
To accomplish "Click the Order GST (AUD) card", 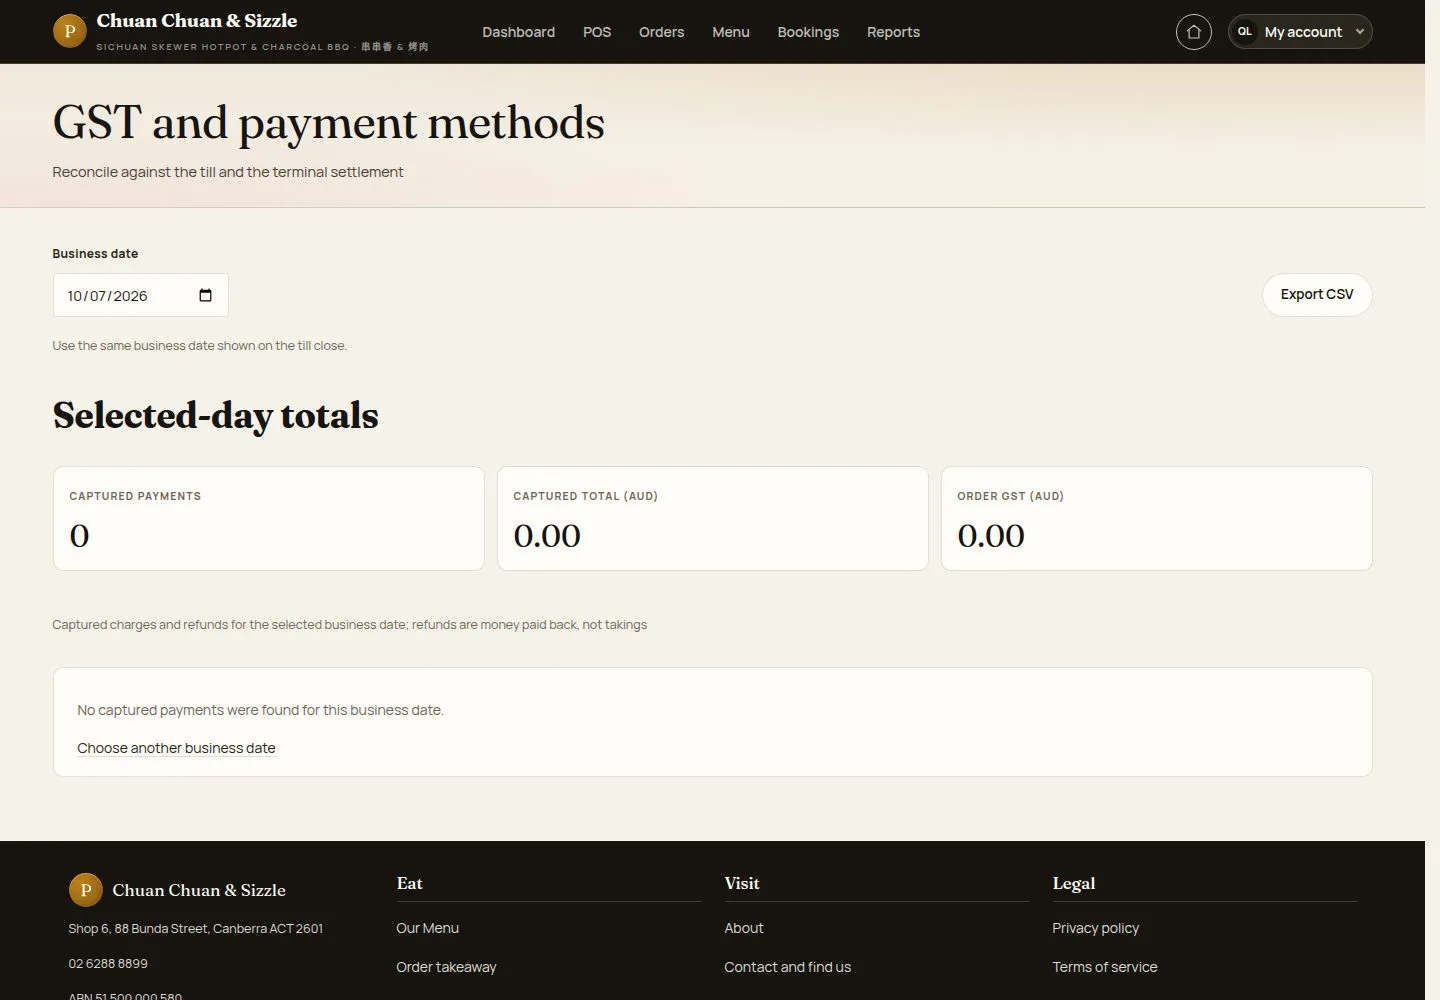I will (1156, 518).
